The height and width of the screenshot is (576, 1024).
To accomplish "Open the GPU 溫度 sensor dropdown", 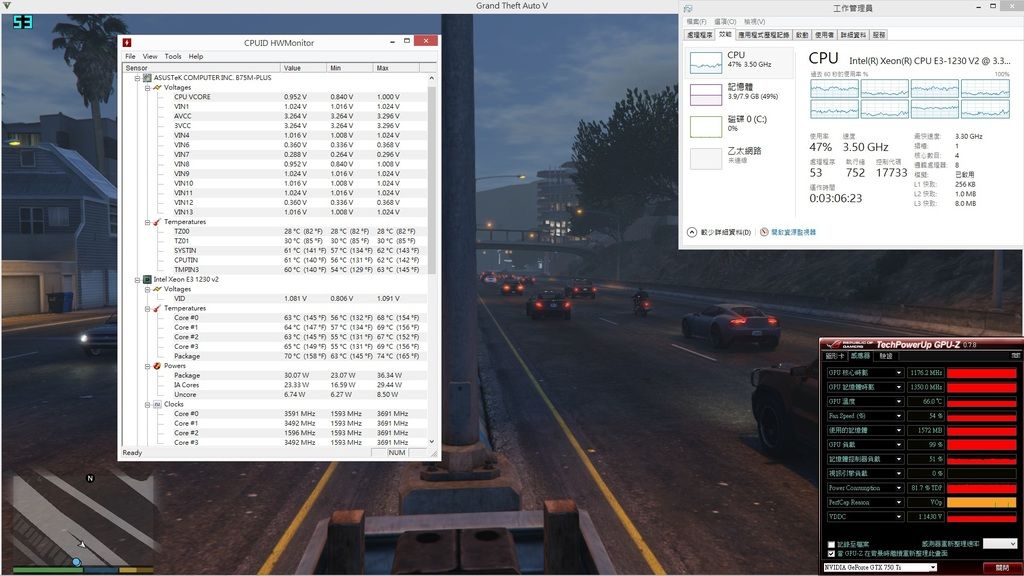I will tap(899, 402).
